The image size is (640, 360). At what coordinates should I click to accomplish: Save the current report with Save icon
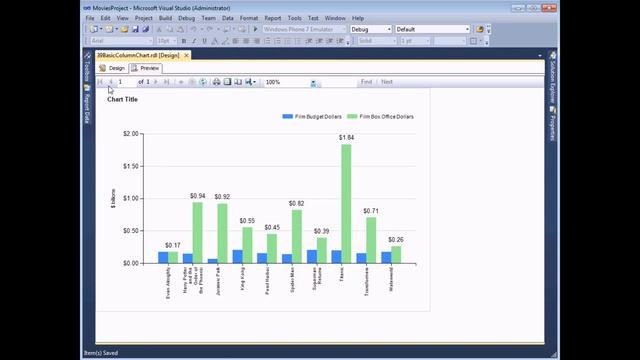(135, 29)
